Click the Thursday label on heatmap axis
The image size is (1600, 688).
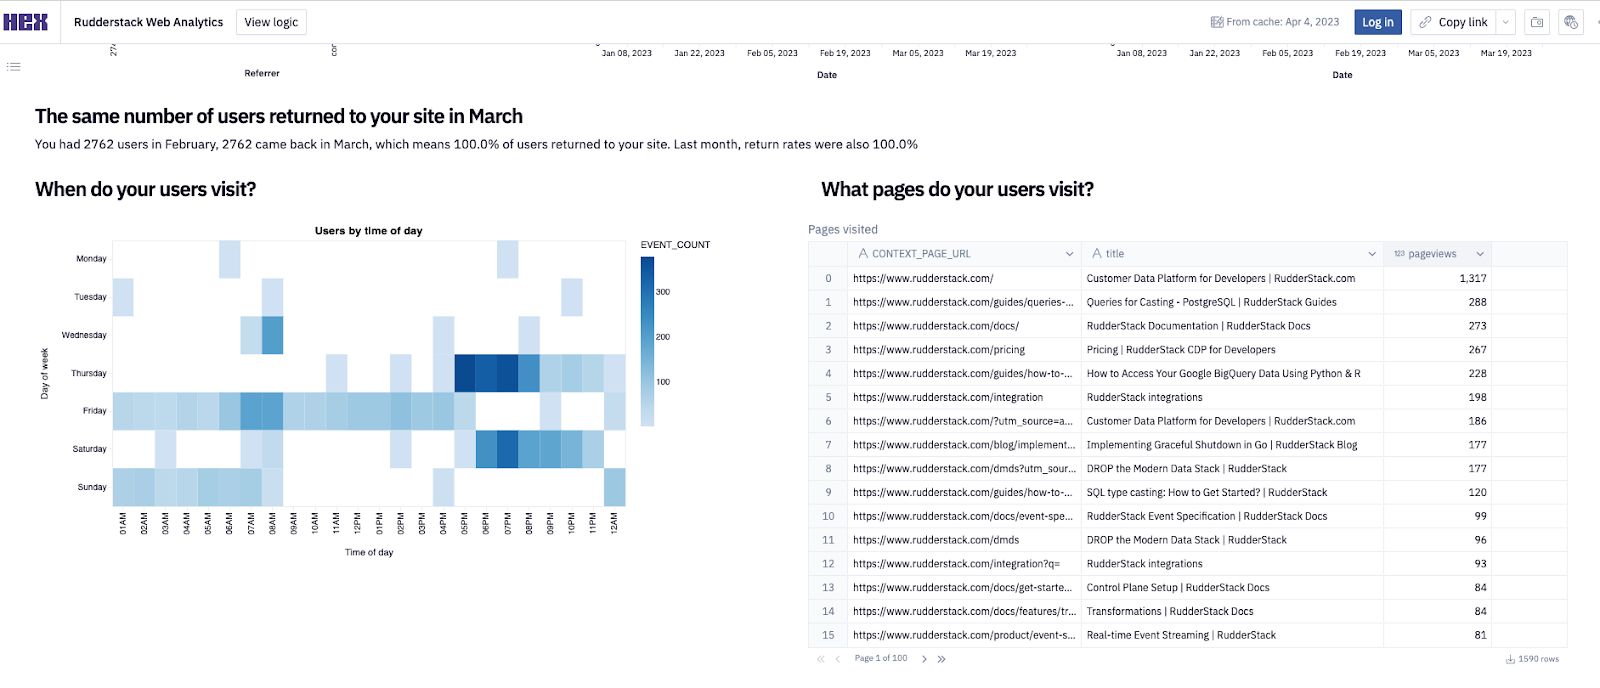[89, 373]
